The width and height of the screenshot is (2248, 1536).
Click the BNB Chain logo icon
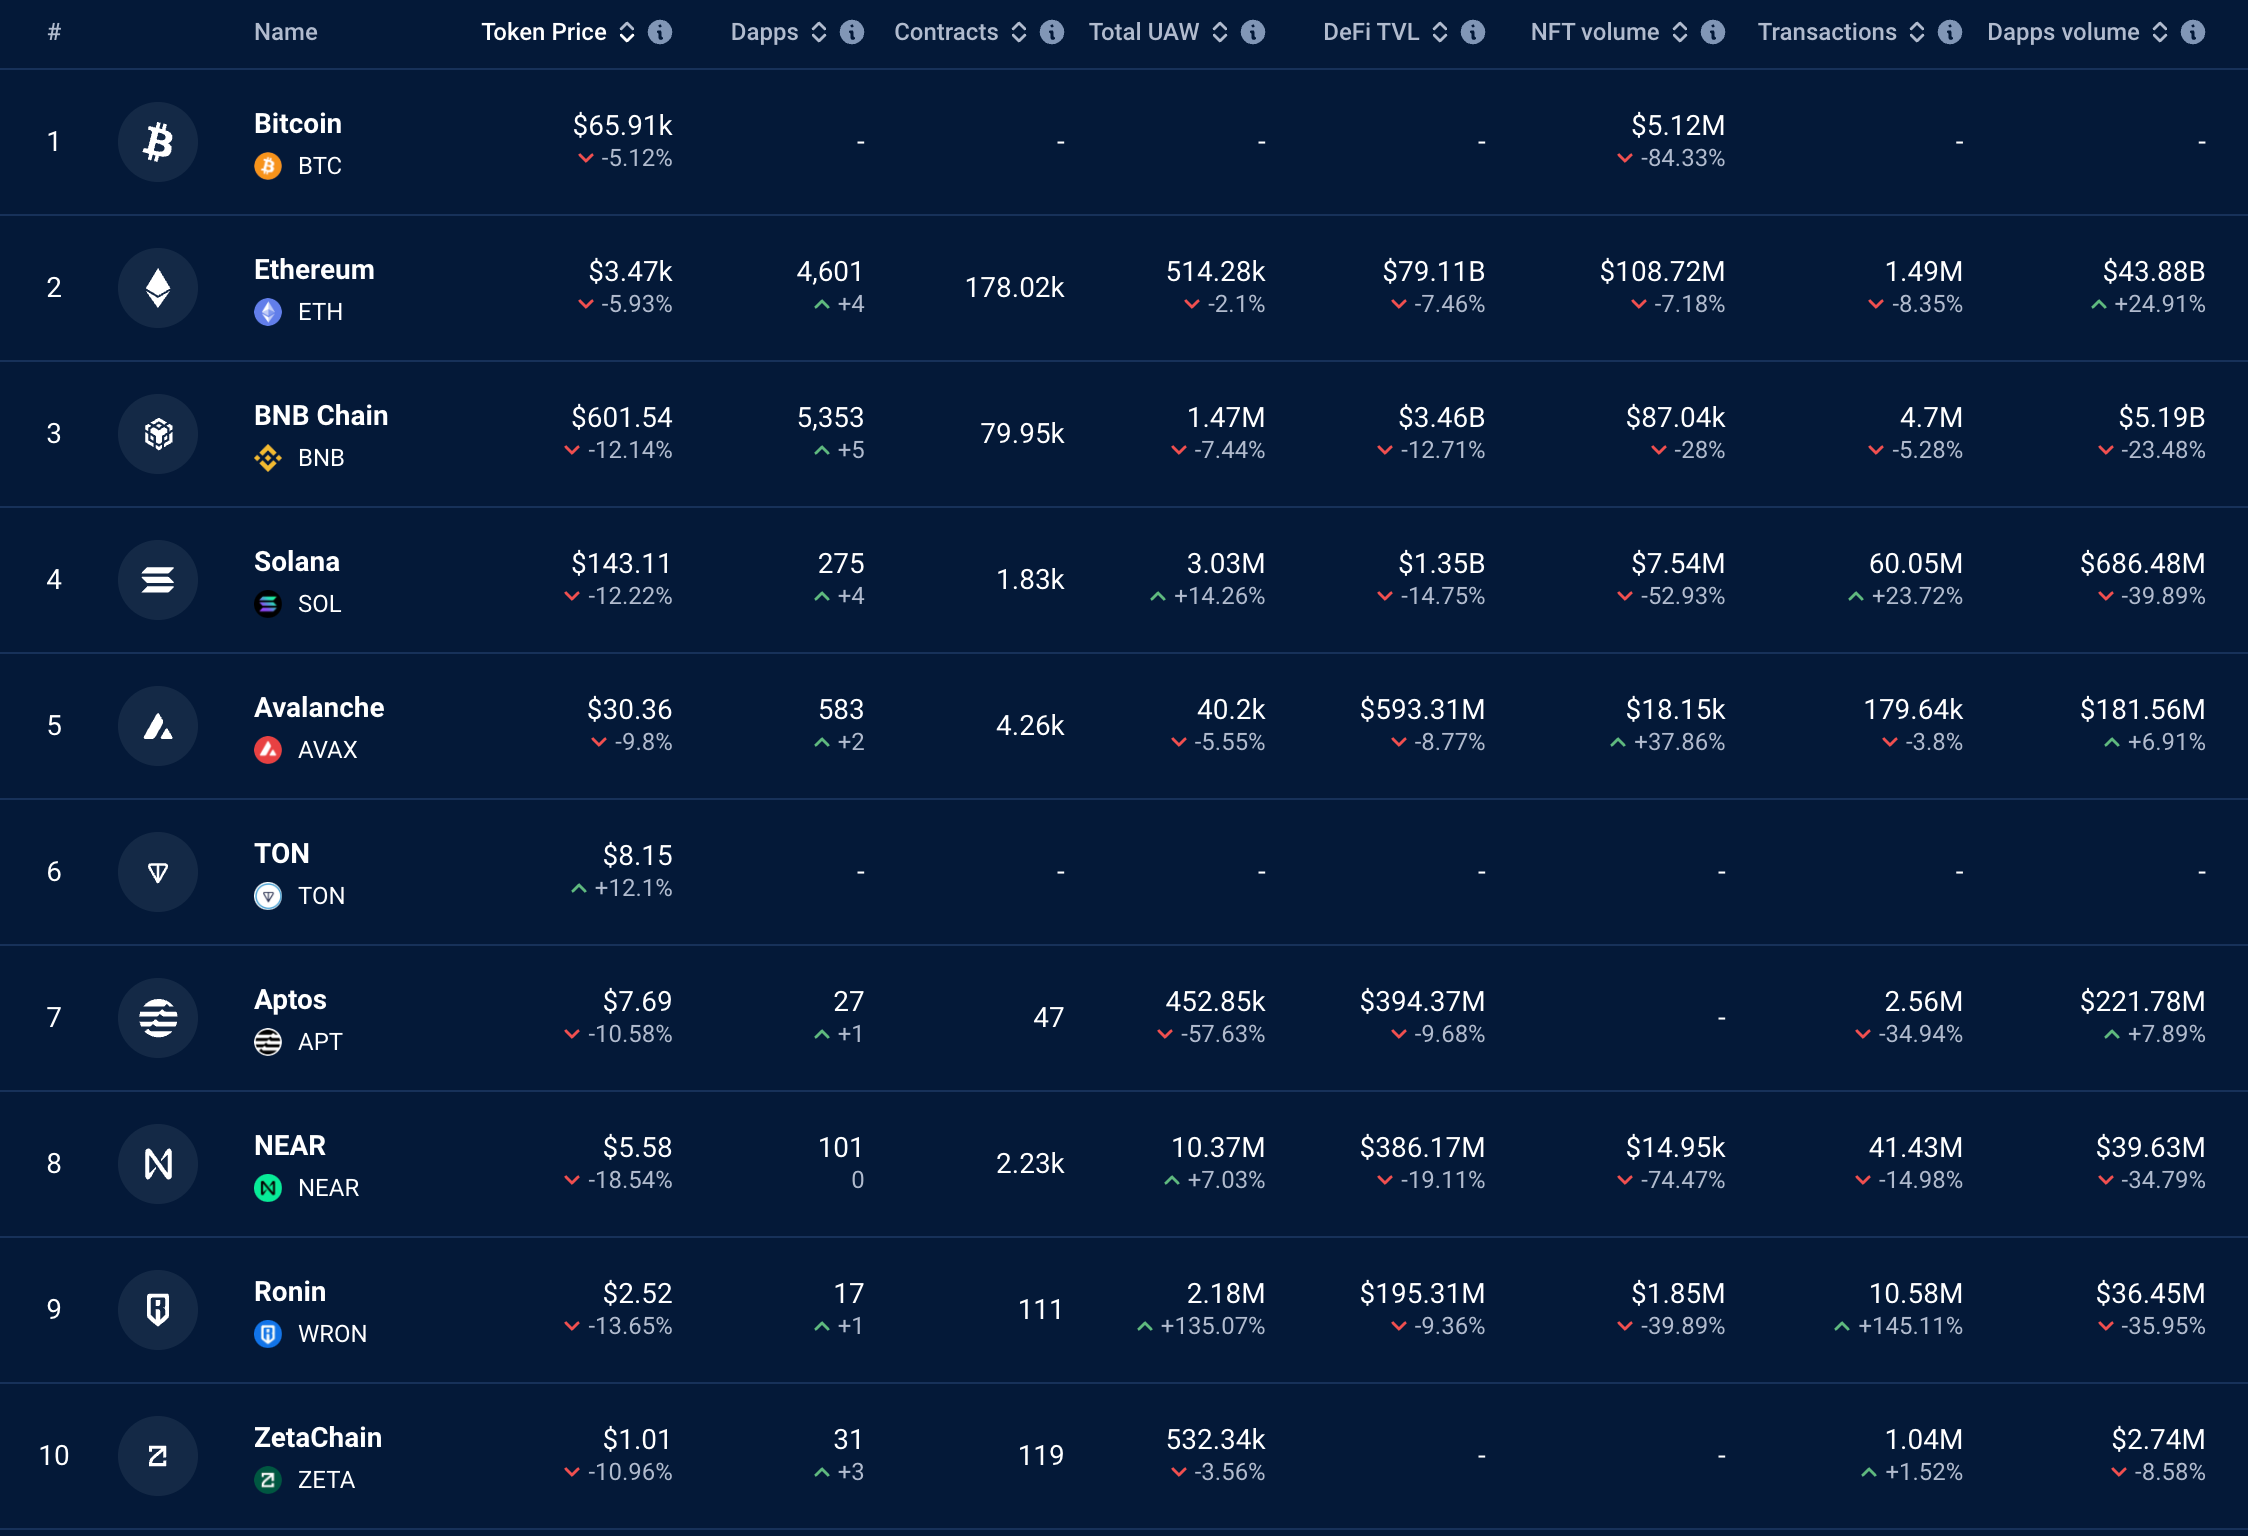pos(158,434)
